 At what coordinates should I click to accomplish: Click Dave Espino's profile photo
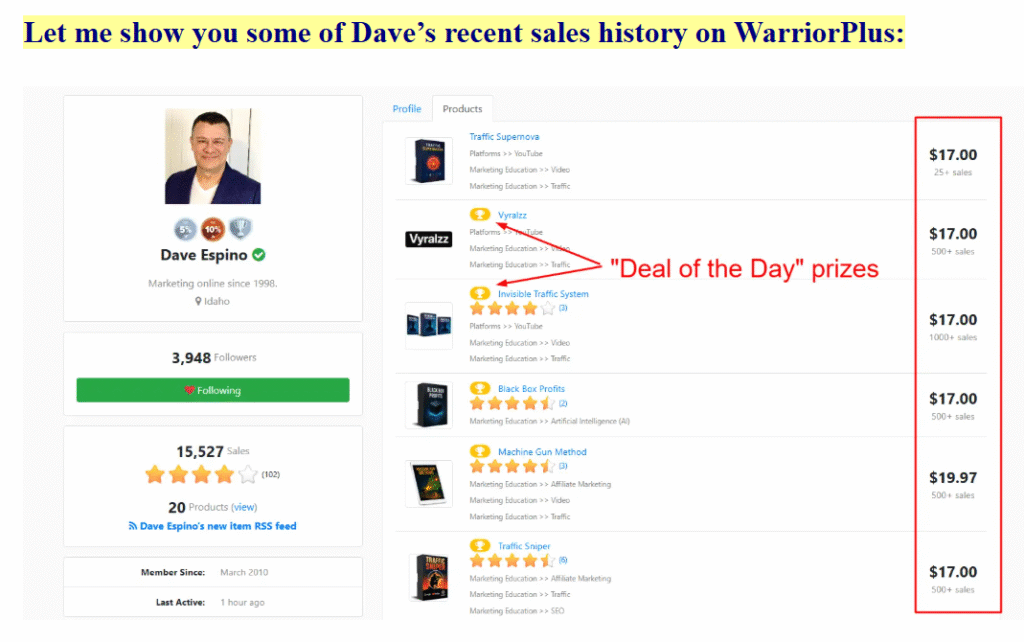click(x=213, y=156)
